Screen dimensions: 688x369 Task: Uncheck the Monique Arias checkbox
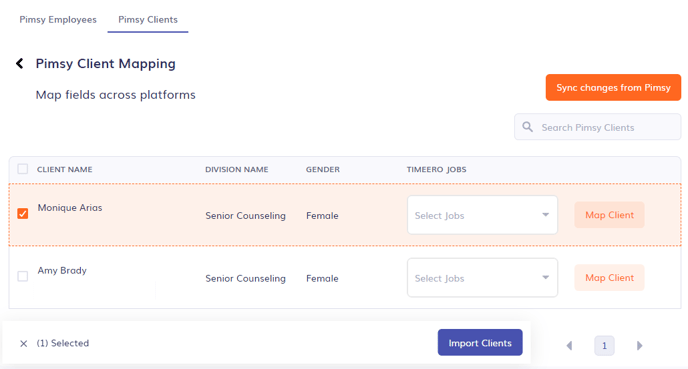pyautogui.click(x=23, y=214)
